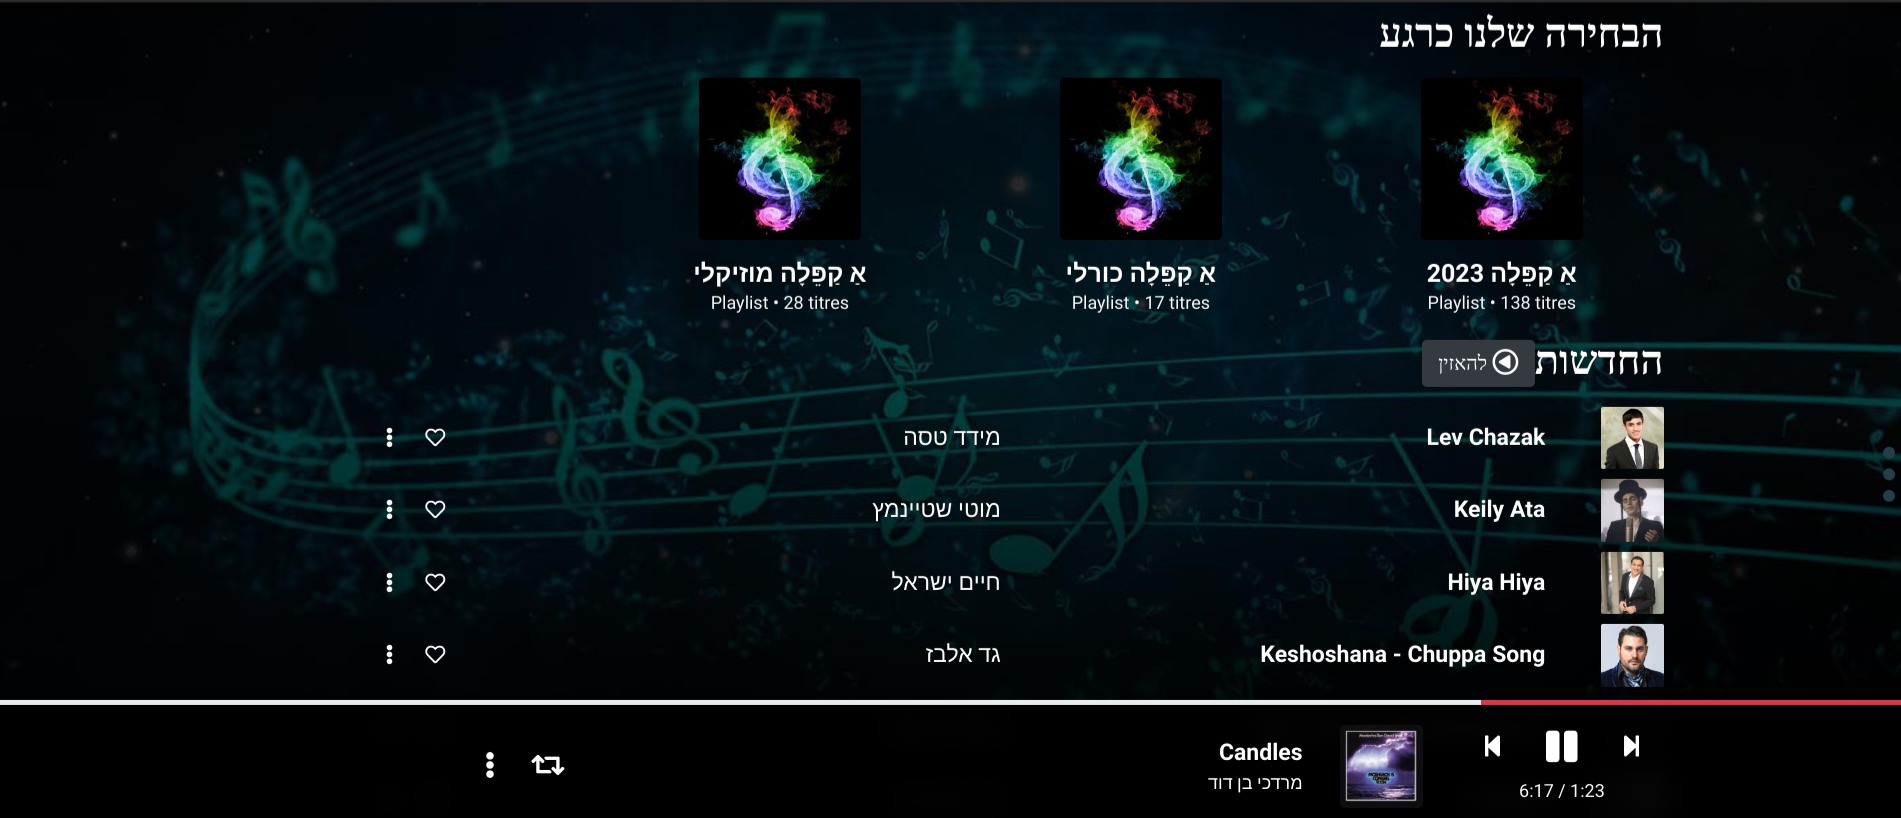Pause the currently playing track
The width and height of the screenshot is (1901, 818).
click(1561, 747)
